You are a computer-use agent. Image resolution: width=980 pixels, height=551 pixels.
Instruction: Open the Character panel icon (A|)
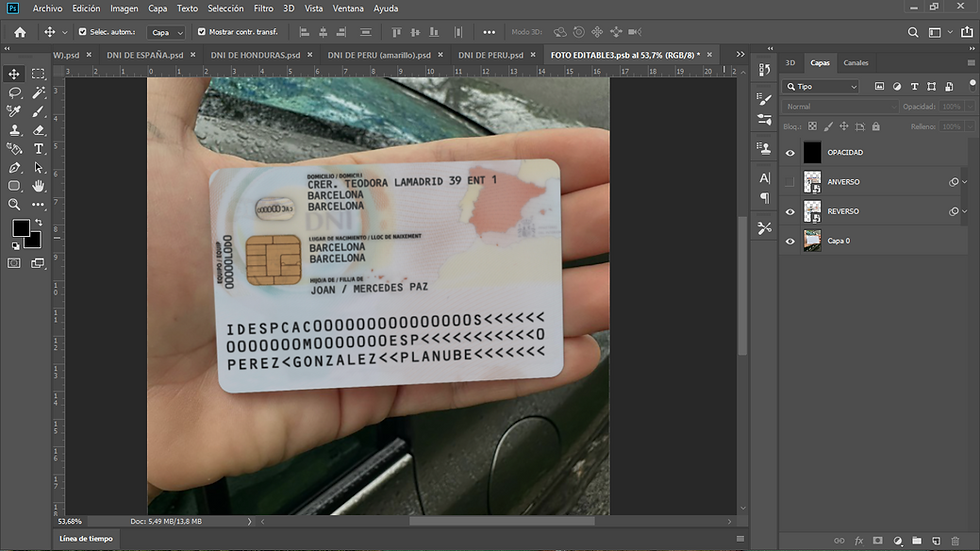764,178
